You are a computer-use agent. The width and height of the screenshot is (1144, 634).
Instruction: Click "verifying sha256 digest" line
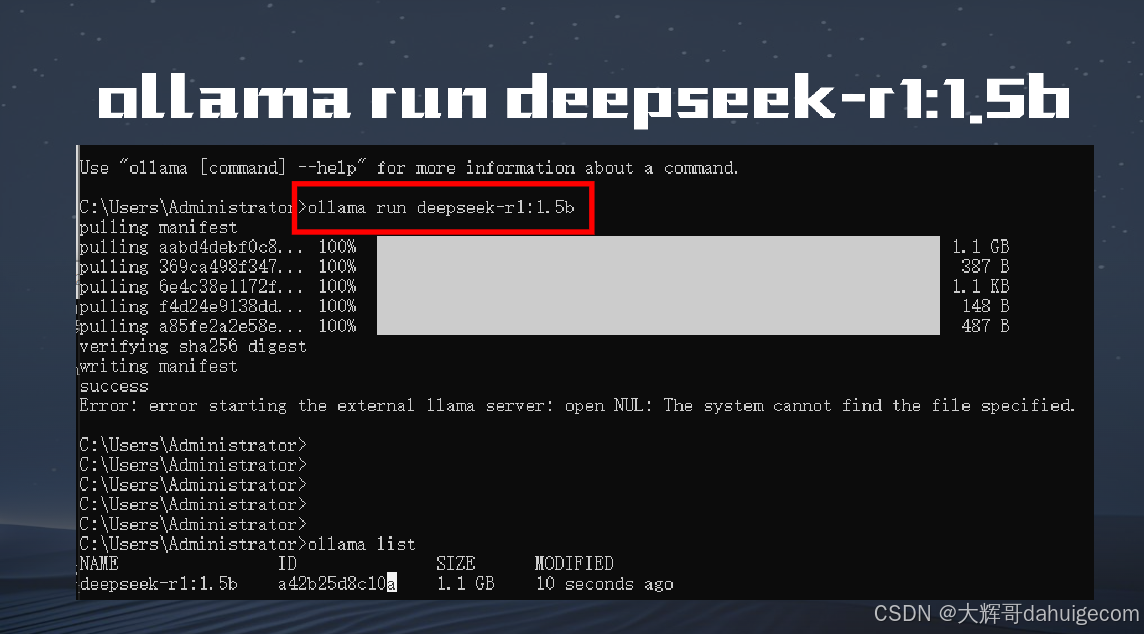click(193, 347)
